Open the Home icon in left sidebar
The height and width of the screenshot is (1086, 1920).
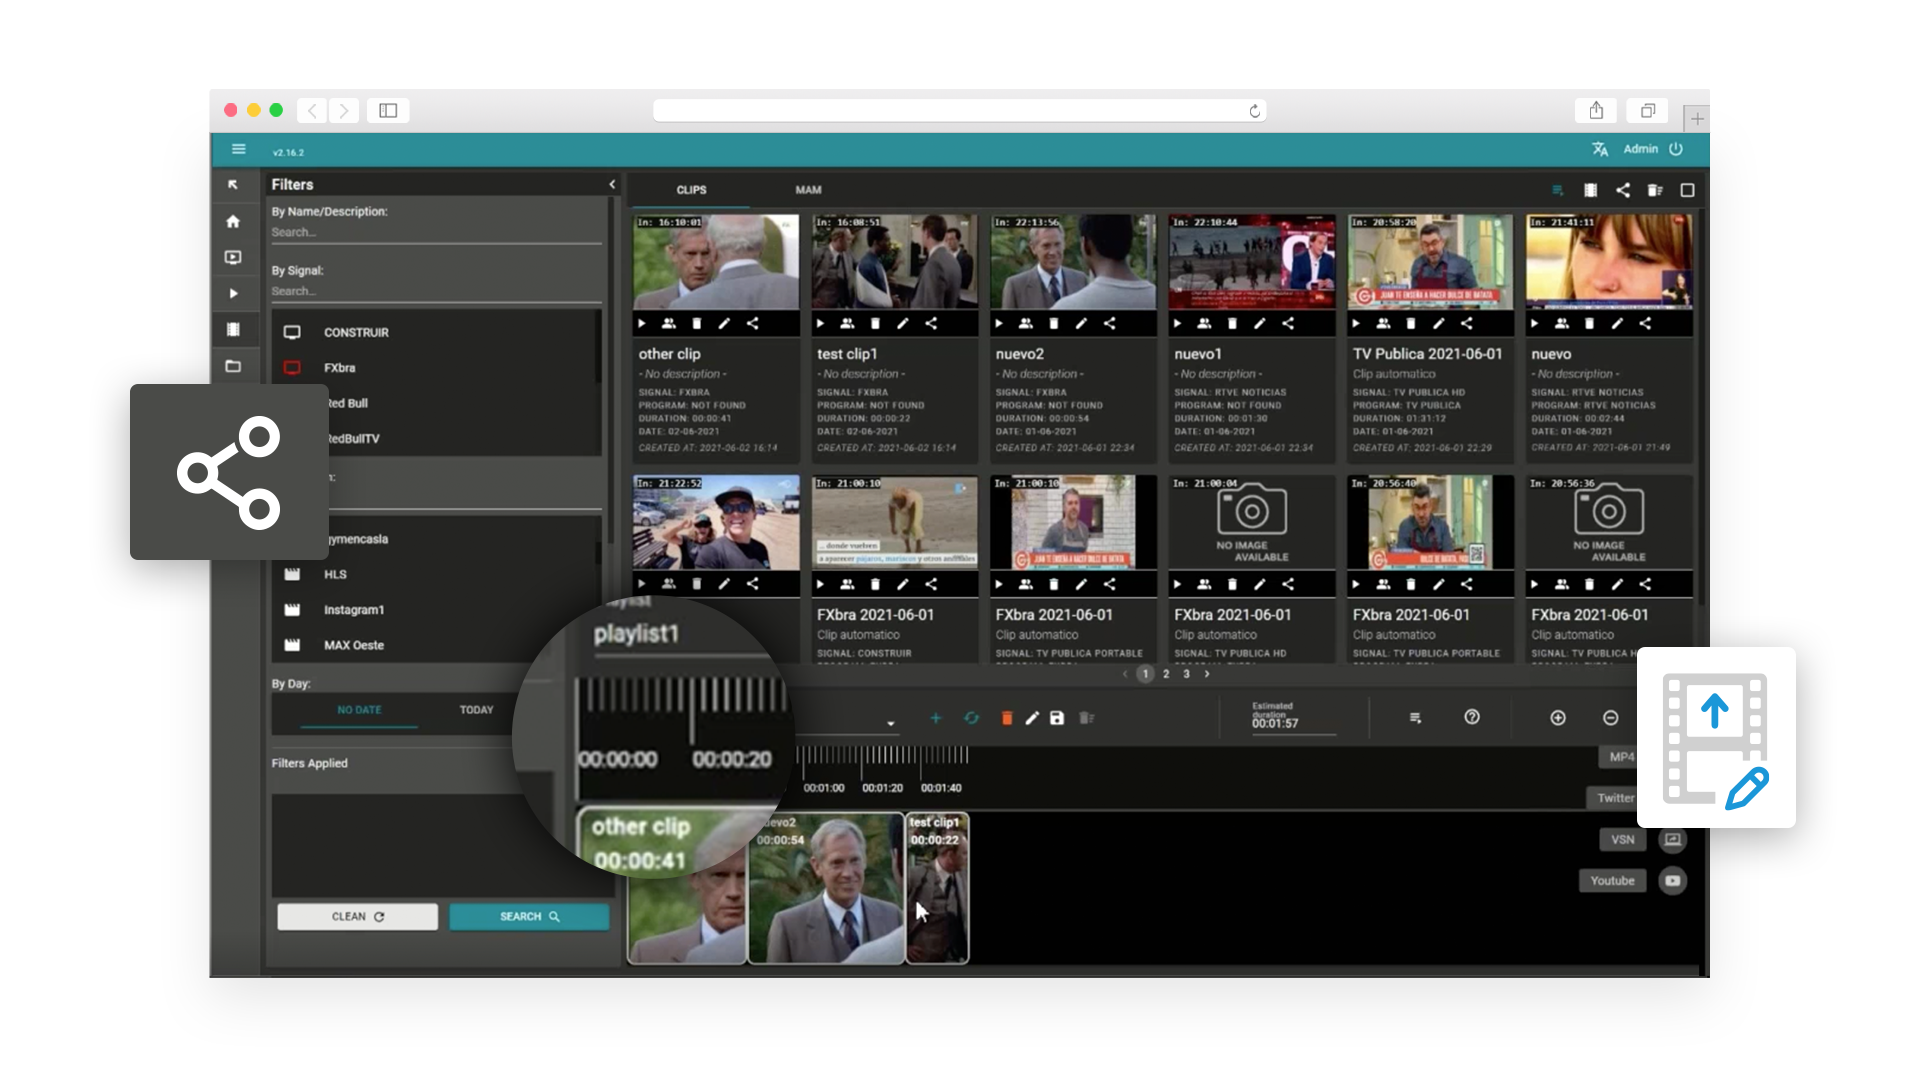click(x=233, y=221)
